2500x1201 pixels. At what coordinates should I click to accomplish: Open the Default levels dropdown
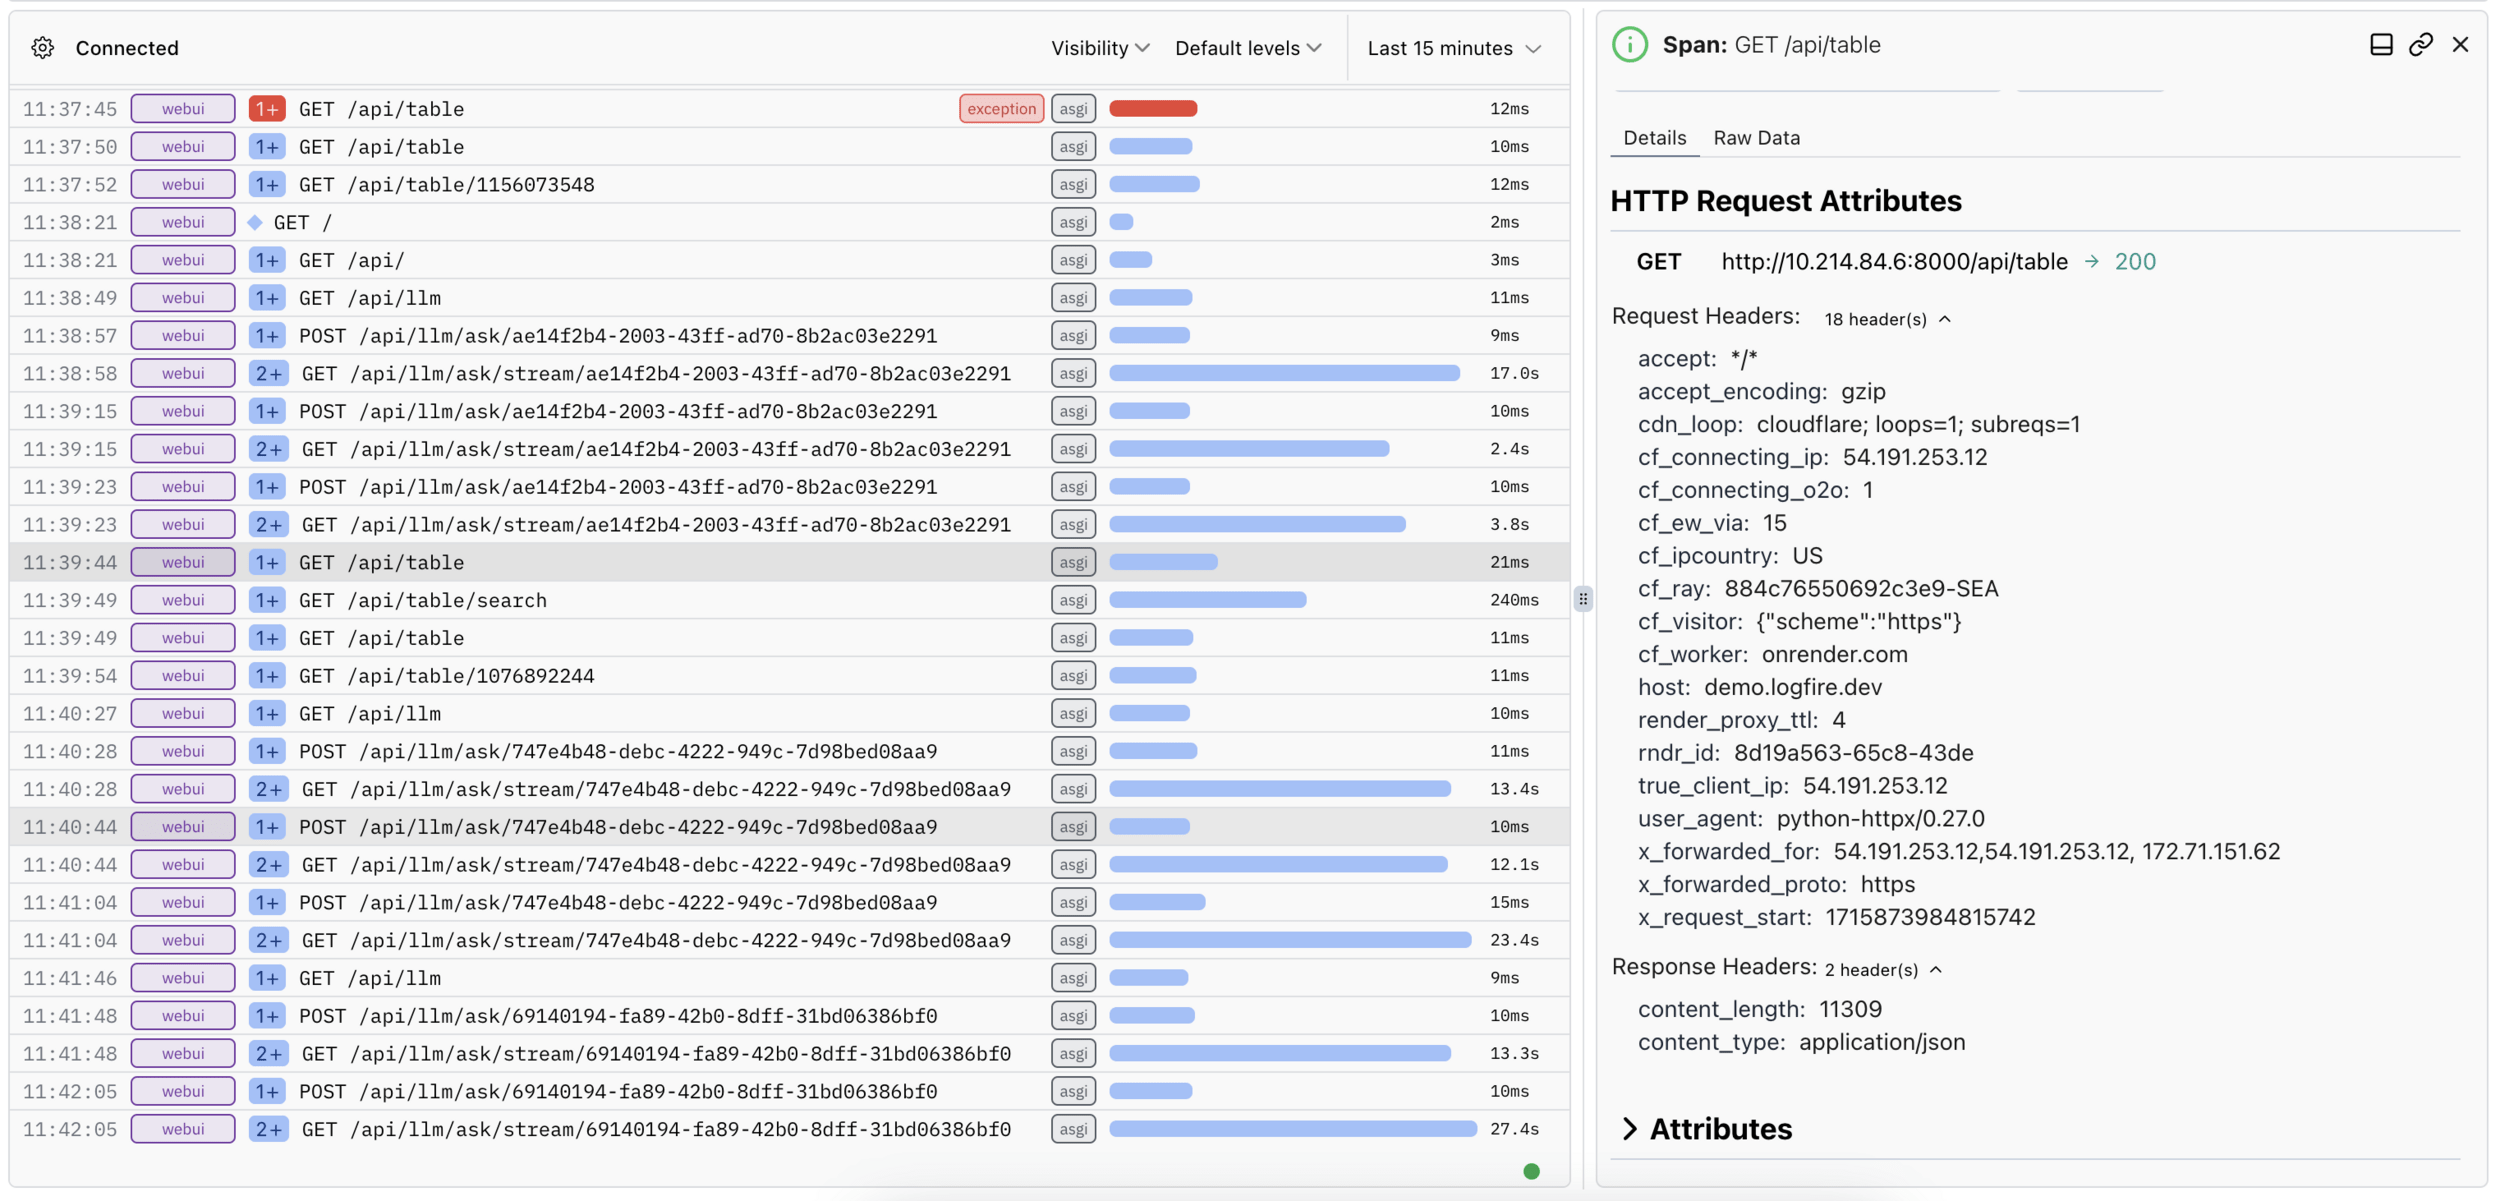[1247, 48]
